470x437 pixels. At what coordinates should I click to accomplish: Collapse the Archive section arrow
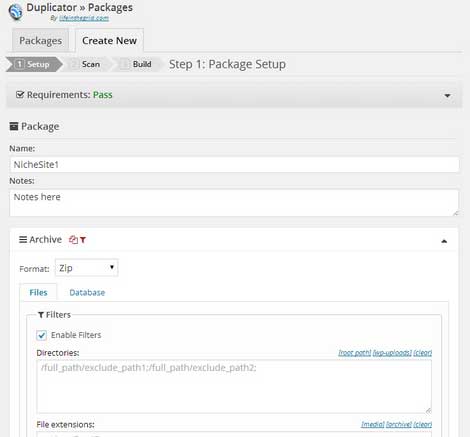tap(444, 241)
